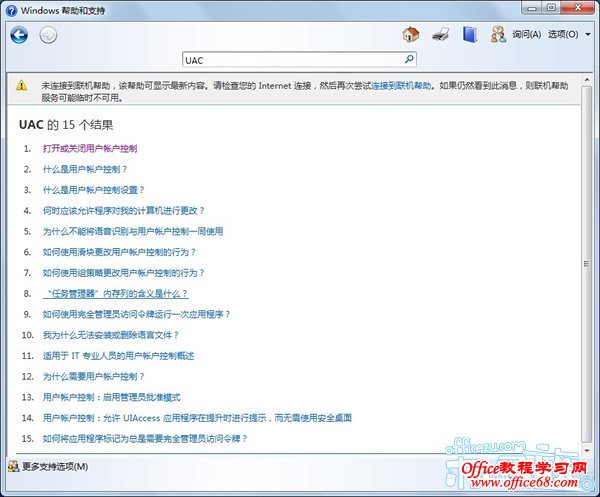Click the vertical scrollbar thumb
The height and width of the screenshot is (497, 600).
click(x=586, y=263)
